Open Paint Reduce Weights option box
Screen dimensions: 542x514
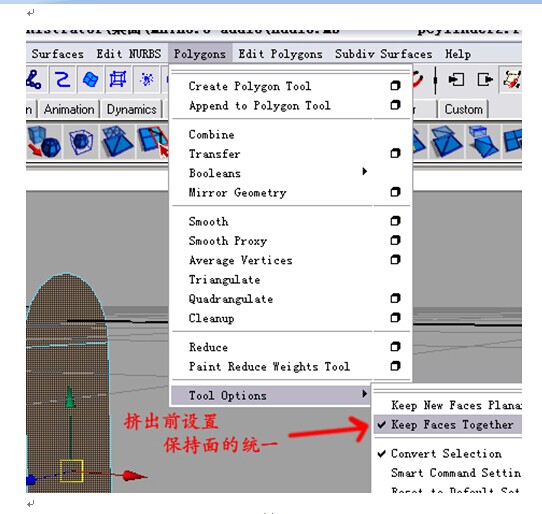pos(395,366)
